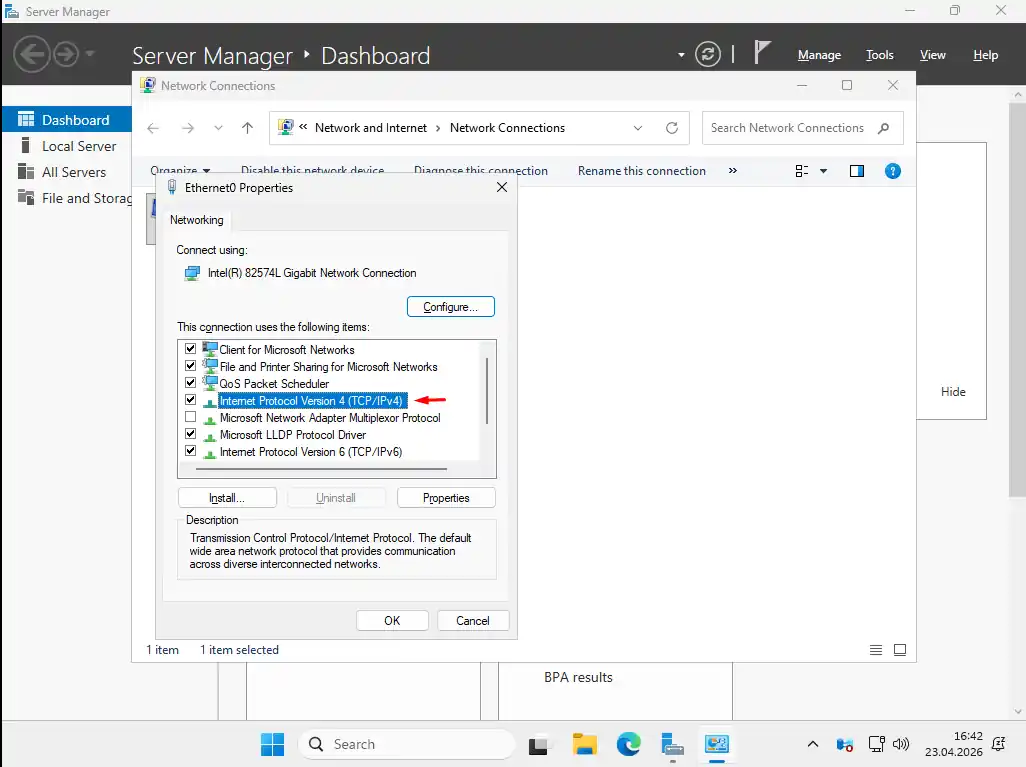Uncheck File and Printer Sharing checkbox
Image resolution: width=1026 pixels, height=767 pixels.
click(x=190, y=366)
